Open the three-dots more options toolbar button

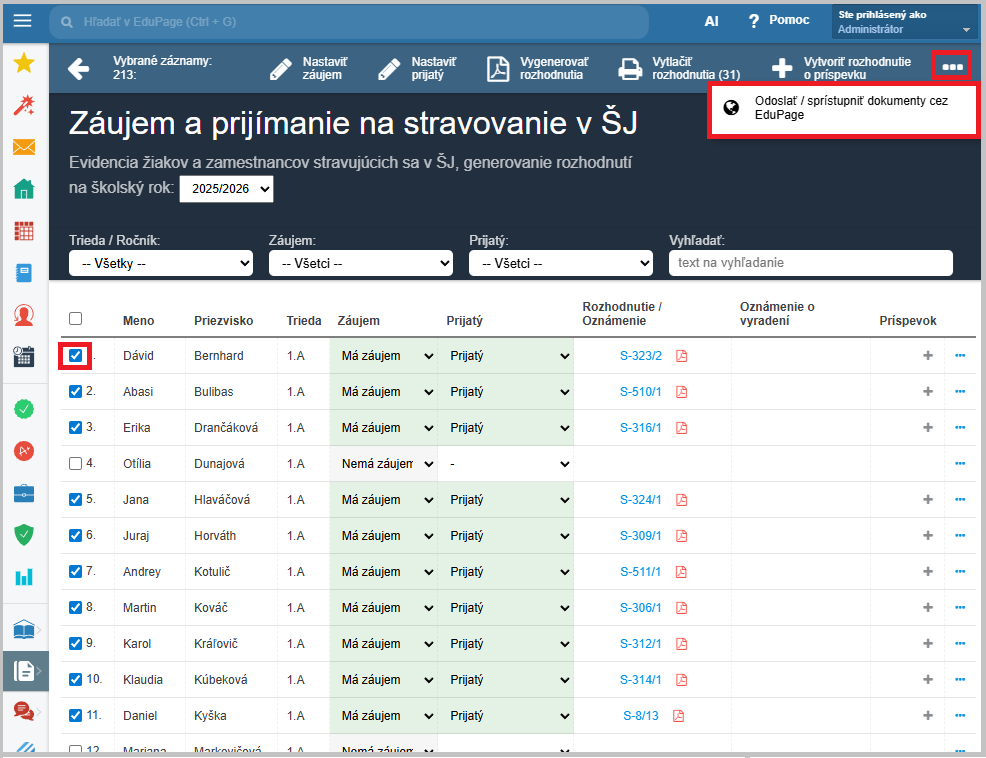coord(951,67)
